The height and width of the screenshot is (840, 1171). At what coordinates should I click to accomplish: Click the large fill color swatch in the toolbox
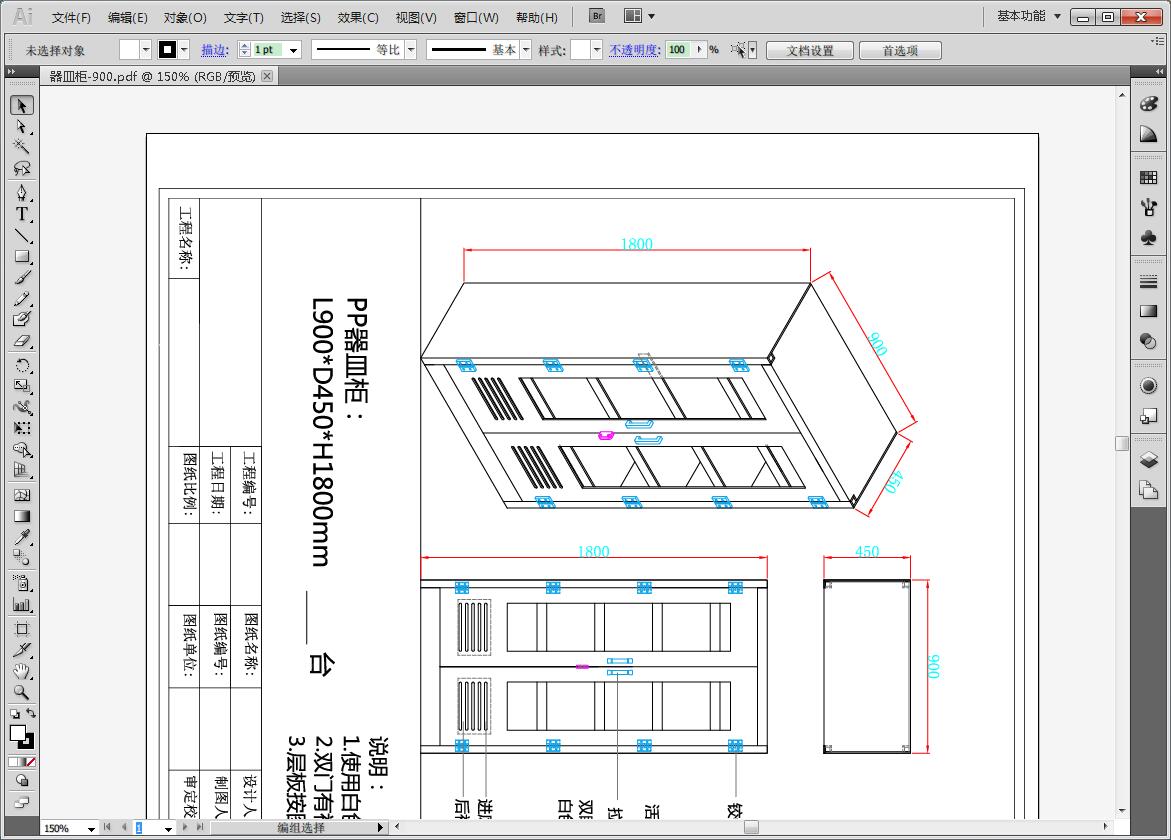click(18, 733)
